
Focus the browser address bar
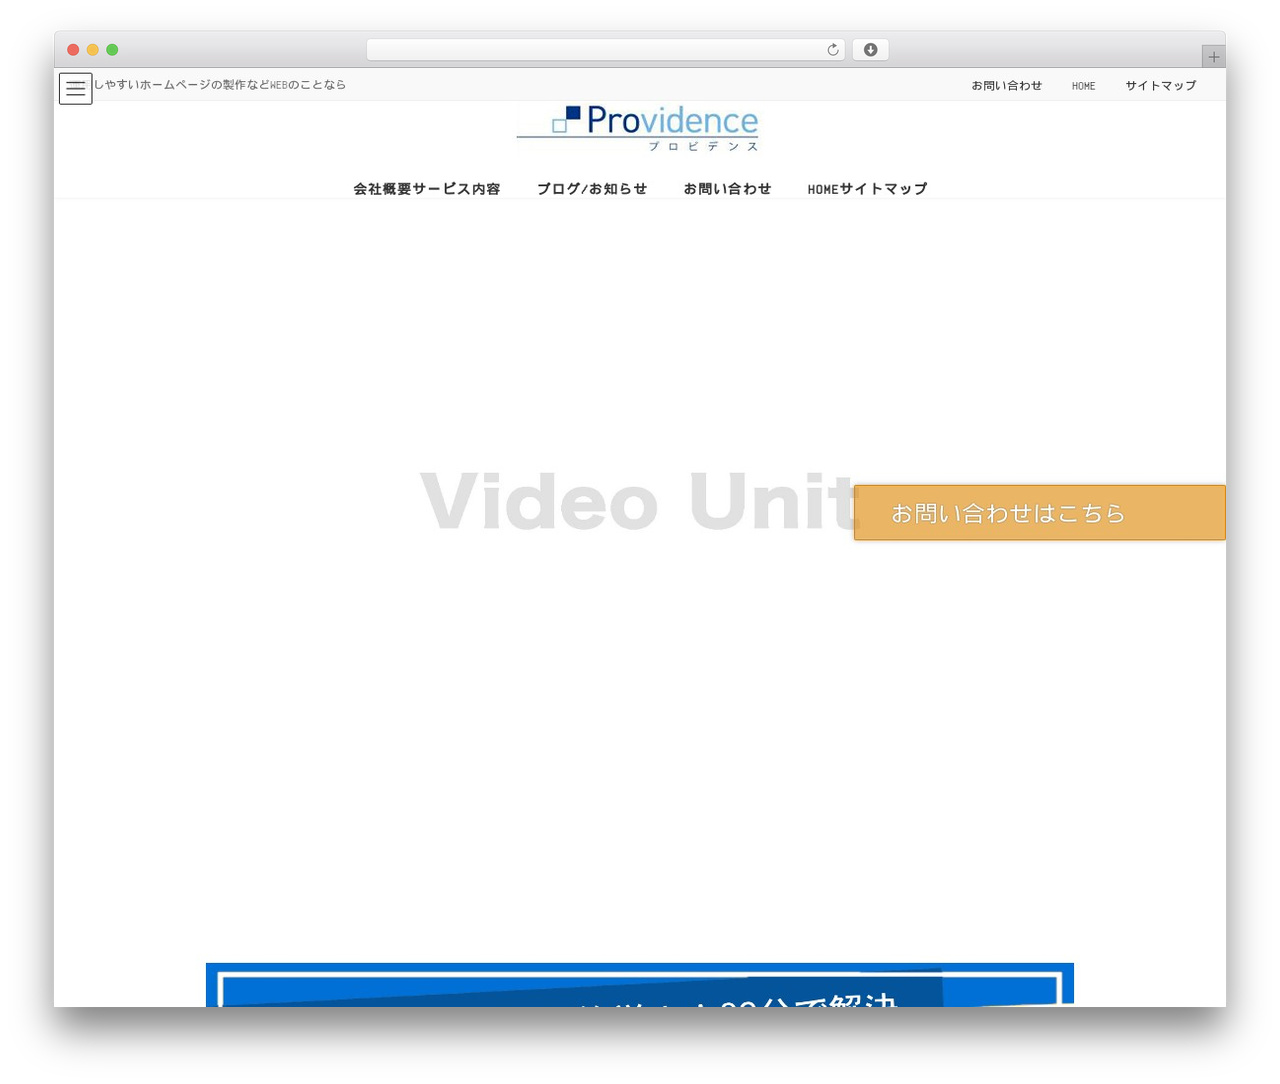(x=605, y=50)
